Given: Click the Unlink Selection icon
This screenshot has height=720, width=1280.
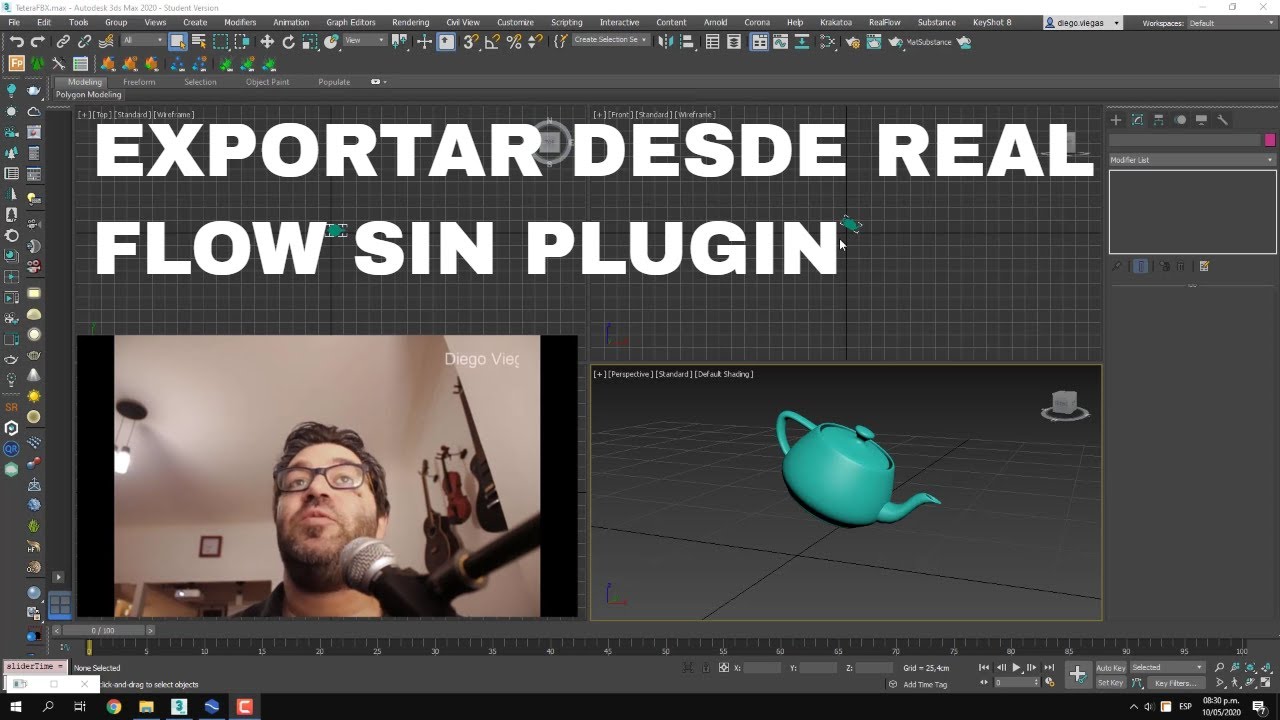Looking at the screenshot, I should click(84, 41).
